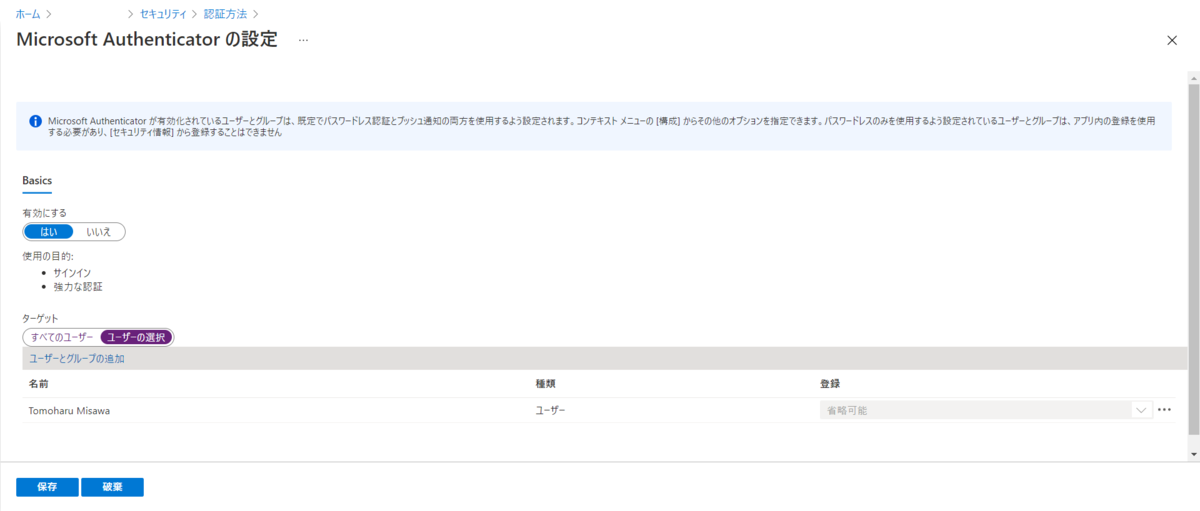Click the ターゲット label

(x=40, y=318)
